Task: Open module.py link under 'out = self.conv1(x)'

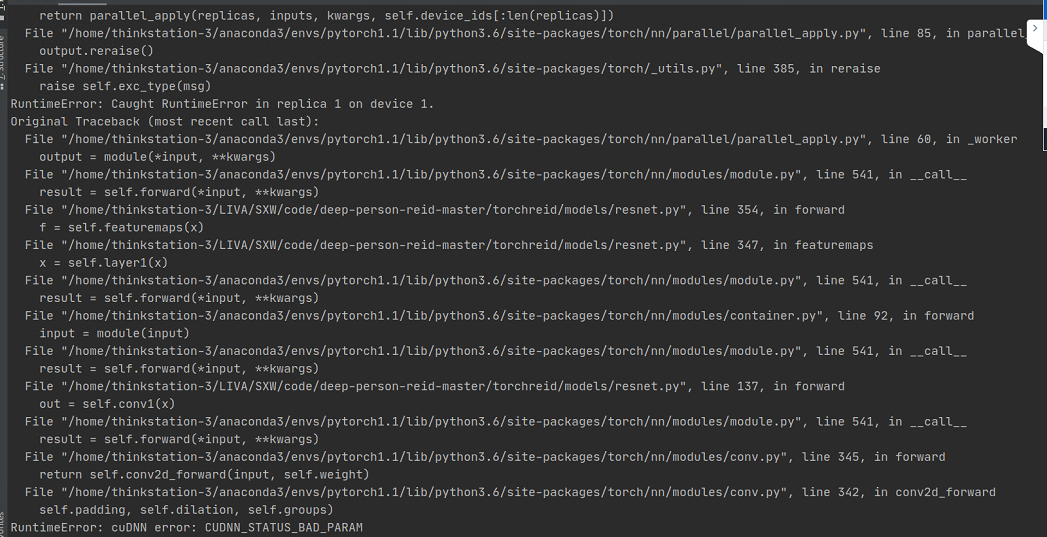Action: (x=433, y=422)
